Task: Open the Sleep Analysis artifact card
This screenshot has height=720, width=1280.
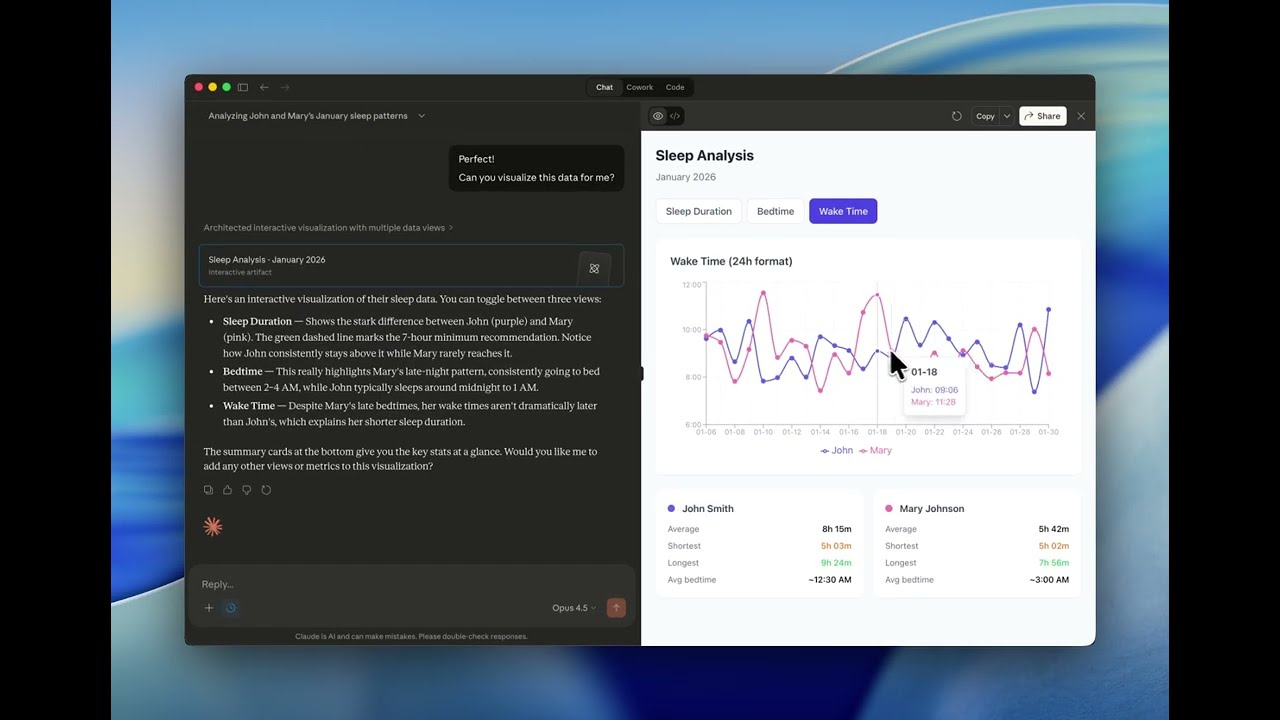Action: [411, 265]
